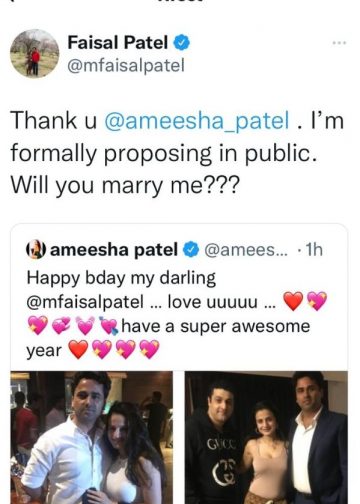Open Faisal Patel's profile picture

click(35, 53)
